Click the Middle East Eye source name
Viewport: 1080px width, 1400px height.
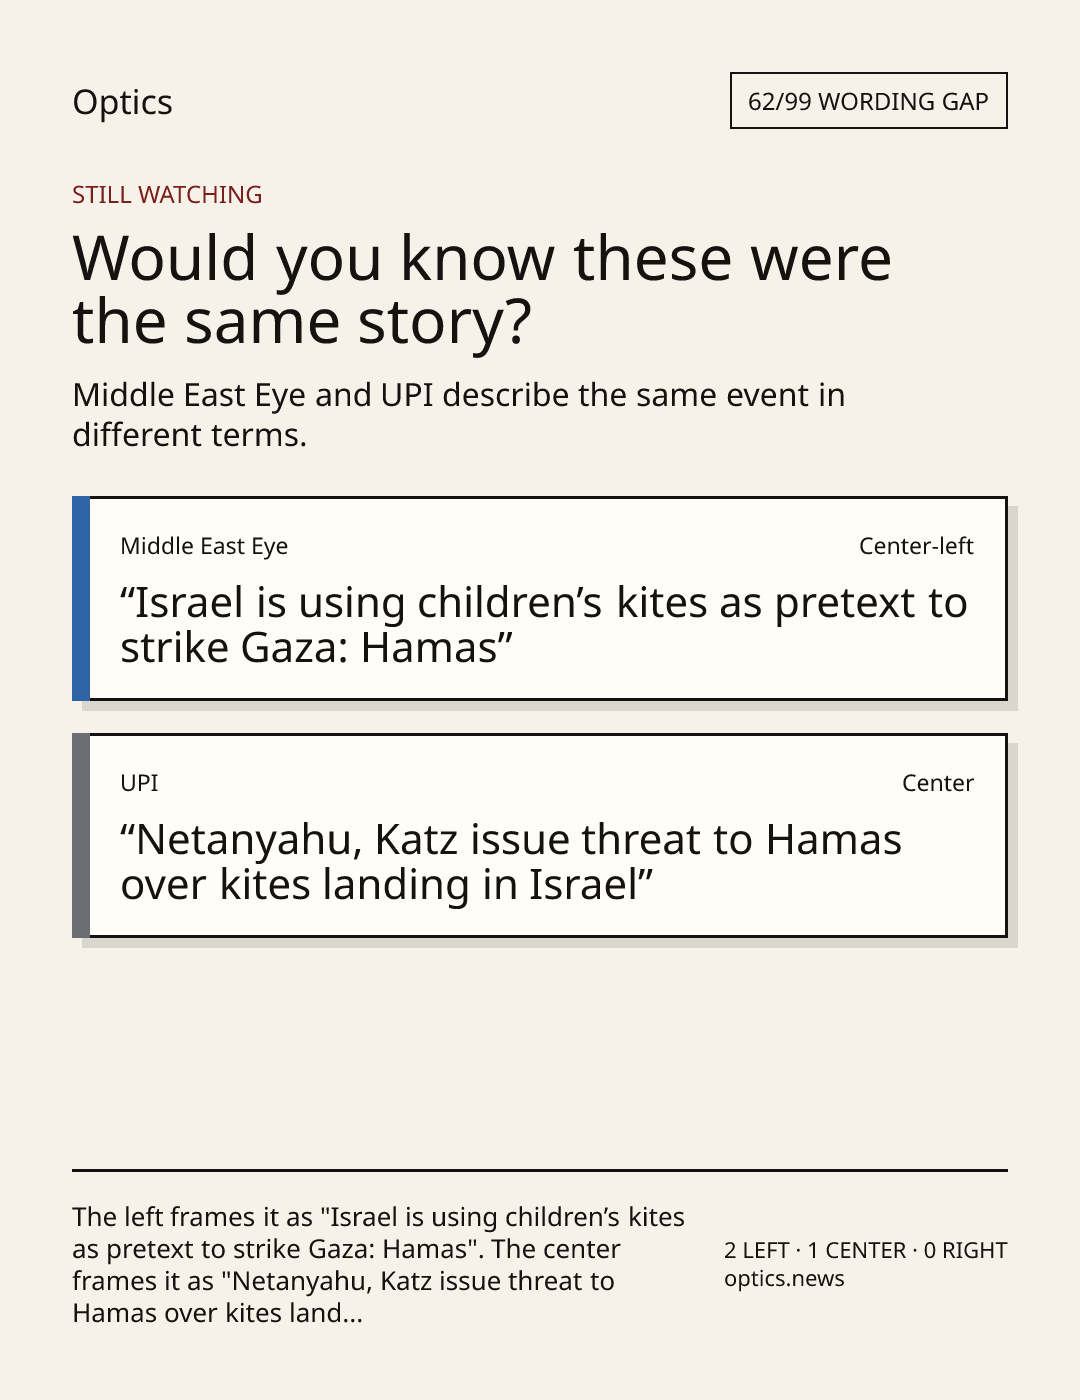coord(204,546)
